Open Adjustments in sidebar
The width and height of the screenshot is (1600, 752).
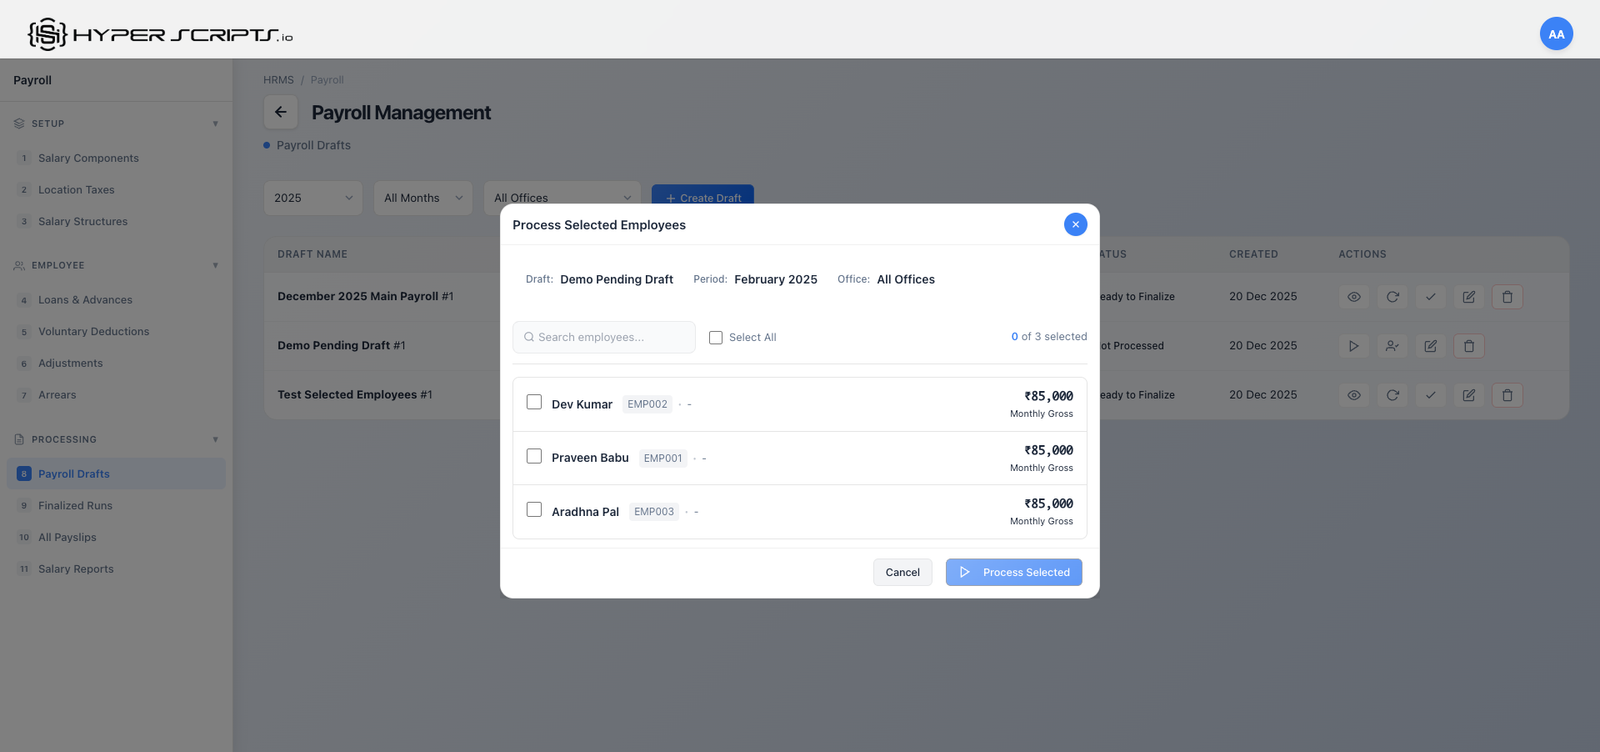tap(116, 363)
